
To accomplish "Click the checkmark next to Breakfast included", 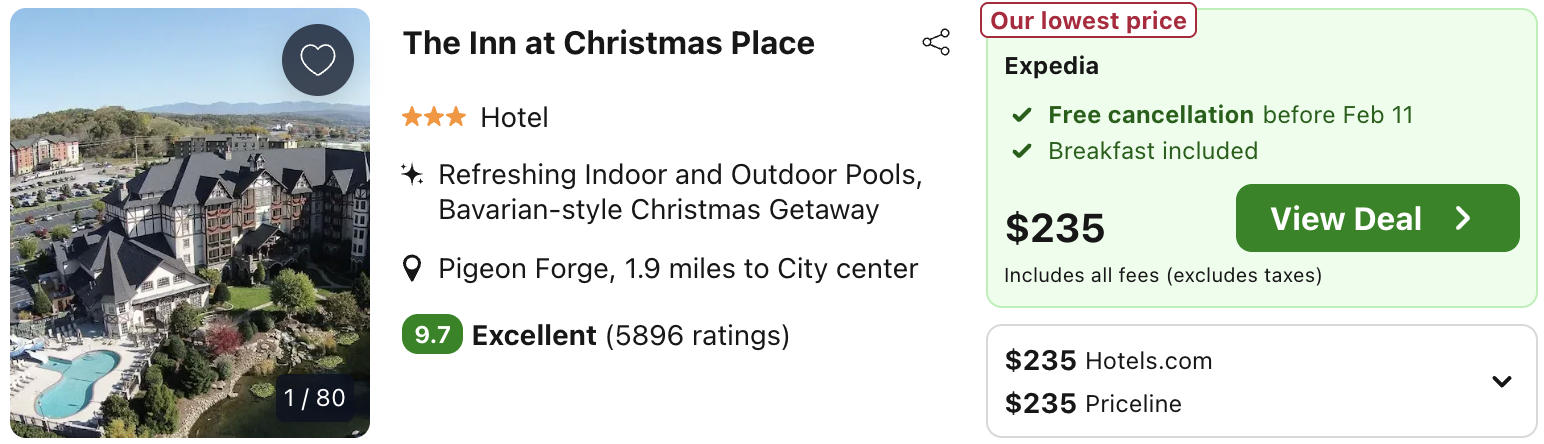I will tap(1022, 152).
